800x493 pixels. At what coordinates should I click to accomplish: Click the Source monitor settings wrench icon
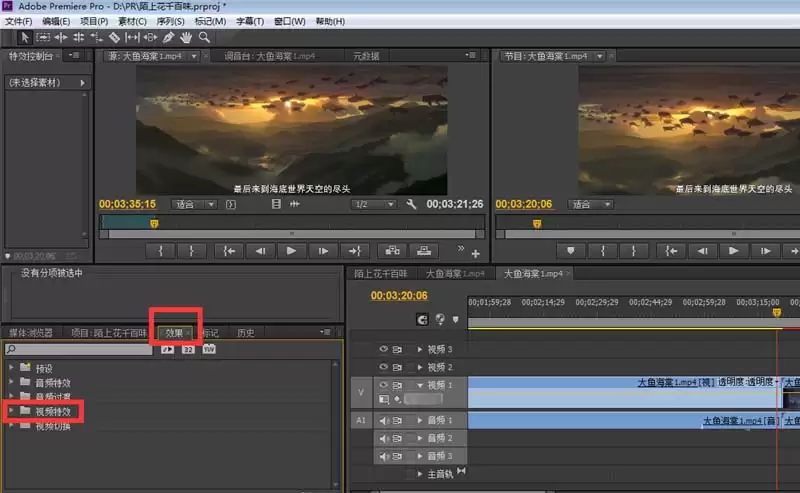[x=410, y=204]
